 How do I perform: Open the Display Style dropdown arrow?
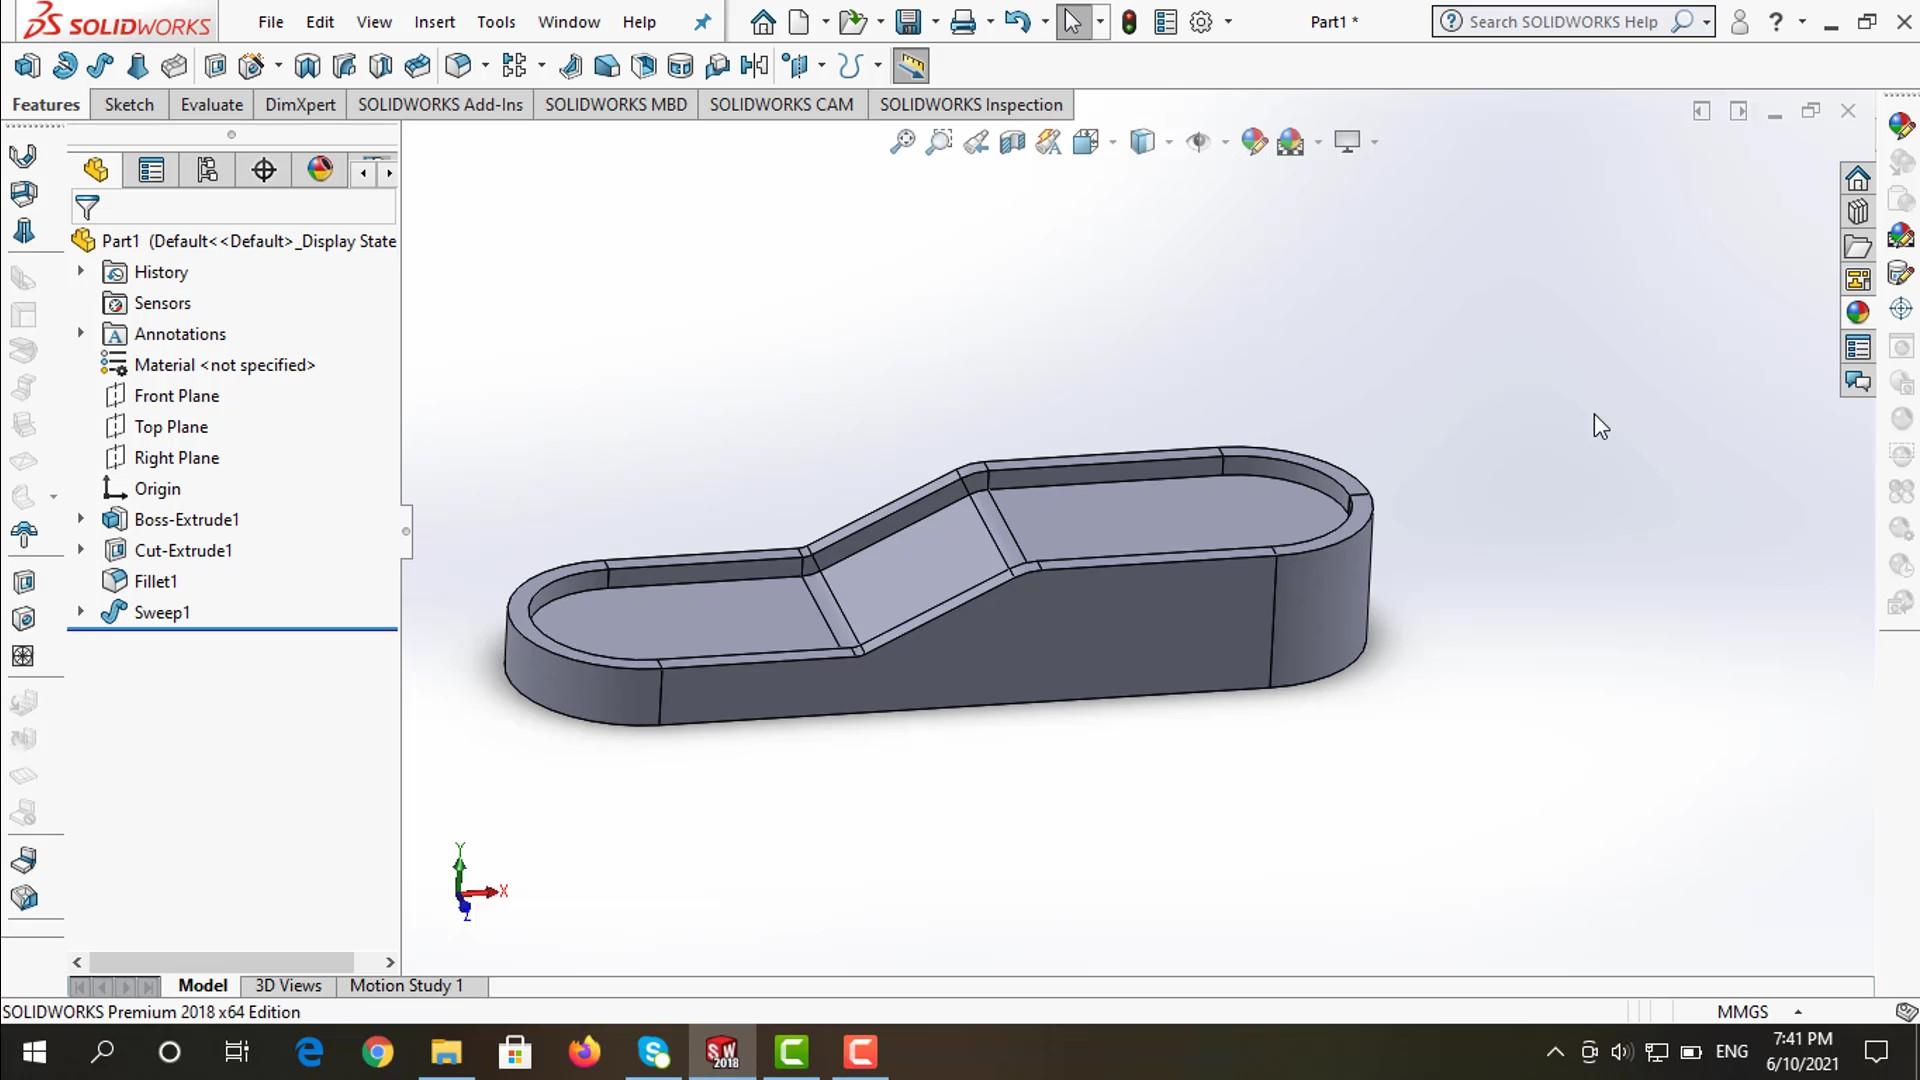click(1169, 142)
